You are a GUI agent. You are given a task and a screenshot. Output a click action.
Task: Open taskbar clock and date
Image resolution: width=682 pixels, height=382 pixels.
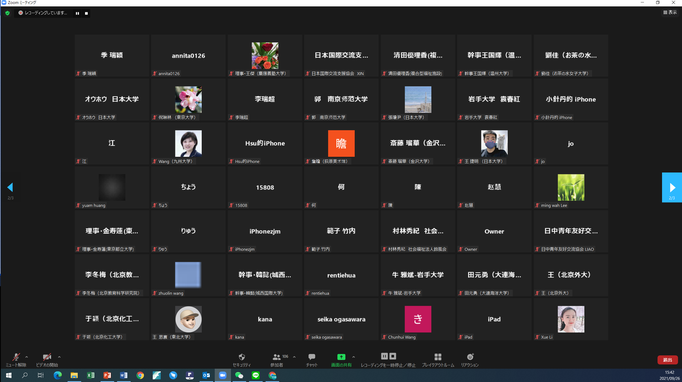coord(669,375)
